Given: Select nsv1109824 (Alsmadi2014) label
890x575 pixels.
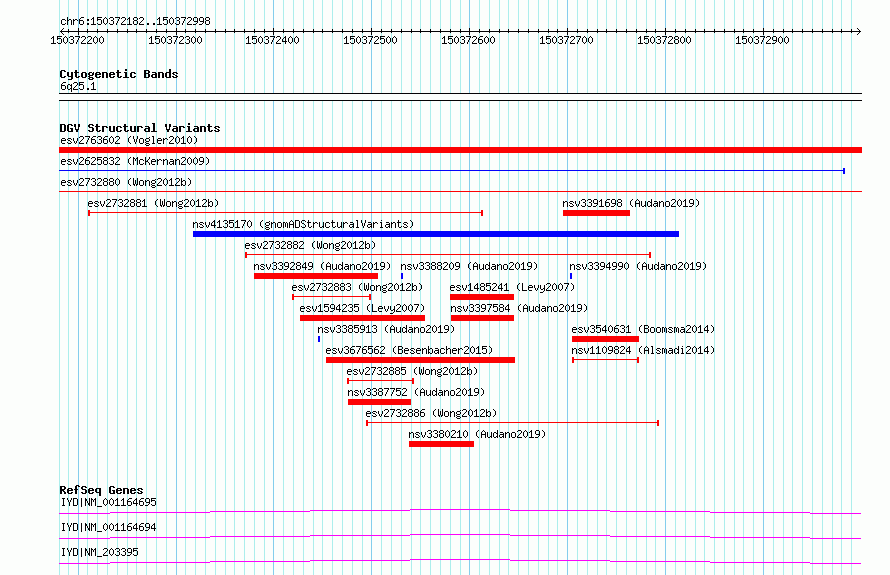Looking at the screenshot, I should [643, 350].
